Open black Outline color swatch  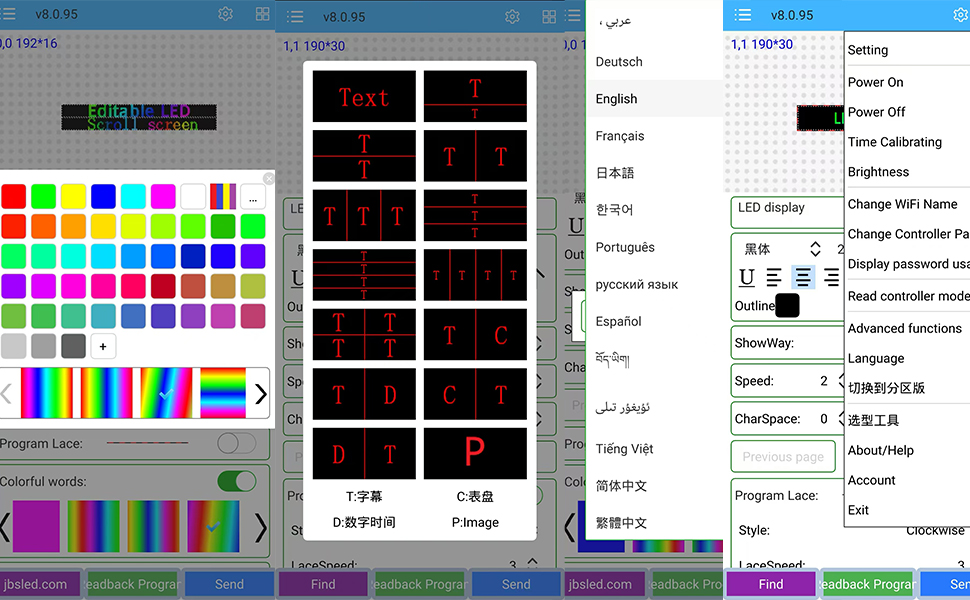tap(787, 306)
